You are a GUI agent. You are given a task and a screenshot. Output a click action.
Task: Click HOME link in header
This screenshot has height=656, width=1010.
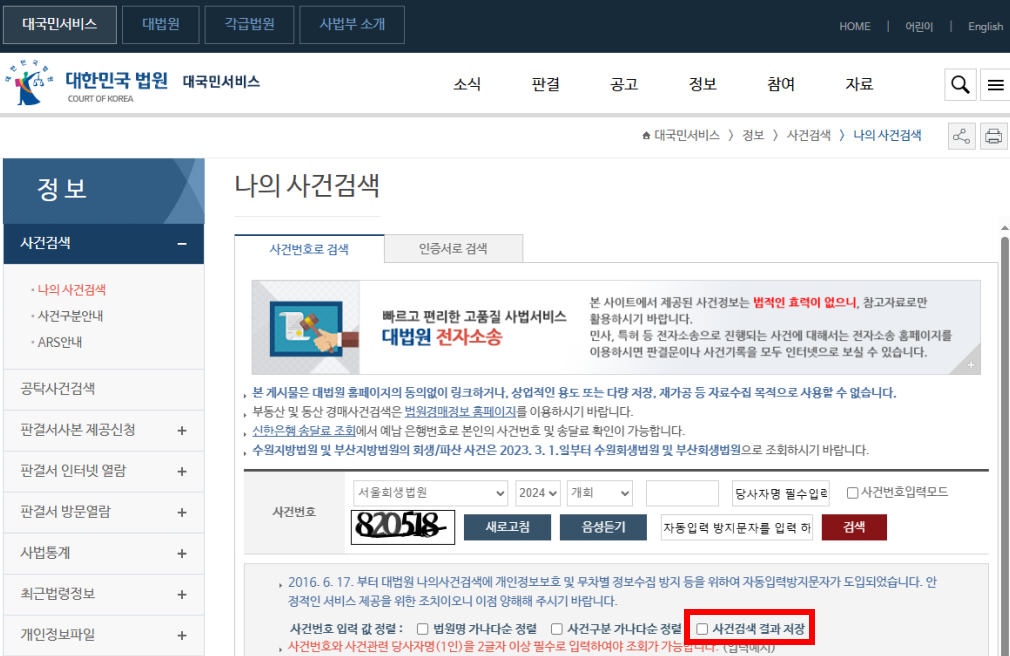click(855, 26)
